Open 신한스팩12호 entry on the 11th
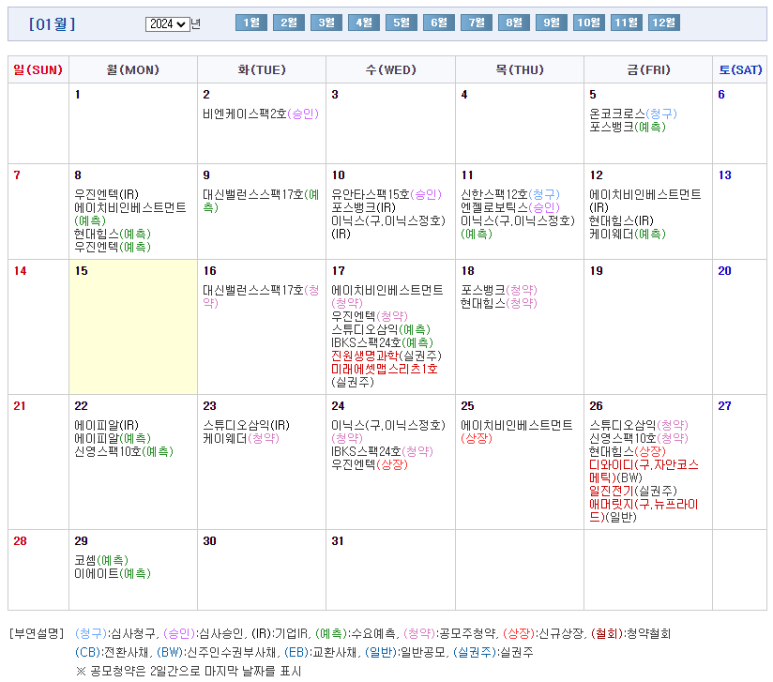Screen dimensions: 773x682 tap(510, 194)
